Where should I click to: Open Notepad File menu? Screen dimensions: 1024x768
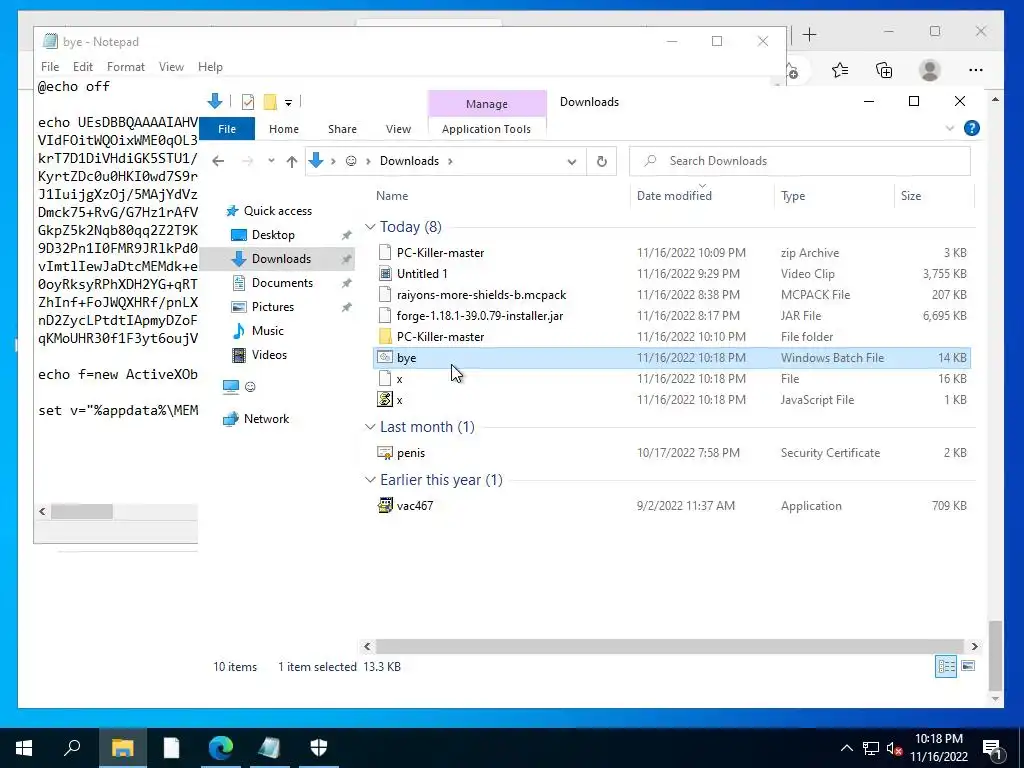pos(50,67)
